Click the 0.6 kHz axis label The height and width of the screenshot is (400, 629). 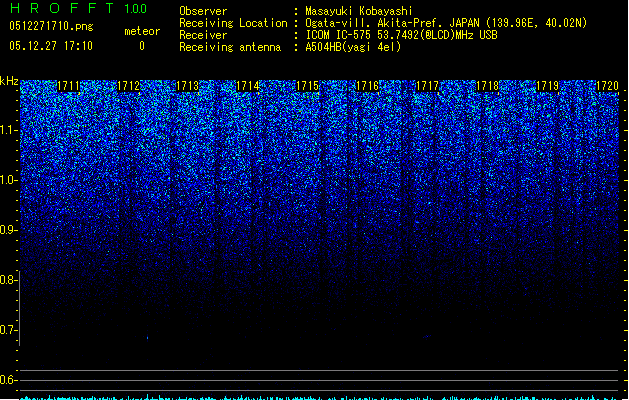tap(8, 380)
